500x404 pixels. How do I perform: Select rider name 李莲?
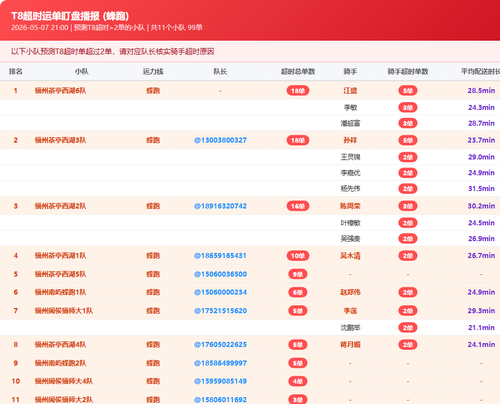[x=350, y=311]
